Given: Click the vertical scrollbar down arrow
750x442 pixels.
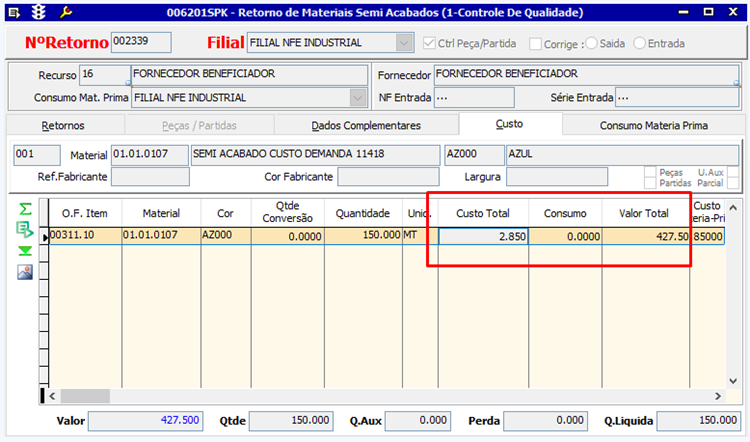Looking at the screenshot, I should pos(733,381).
